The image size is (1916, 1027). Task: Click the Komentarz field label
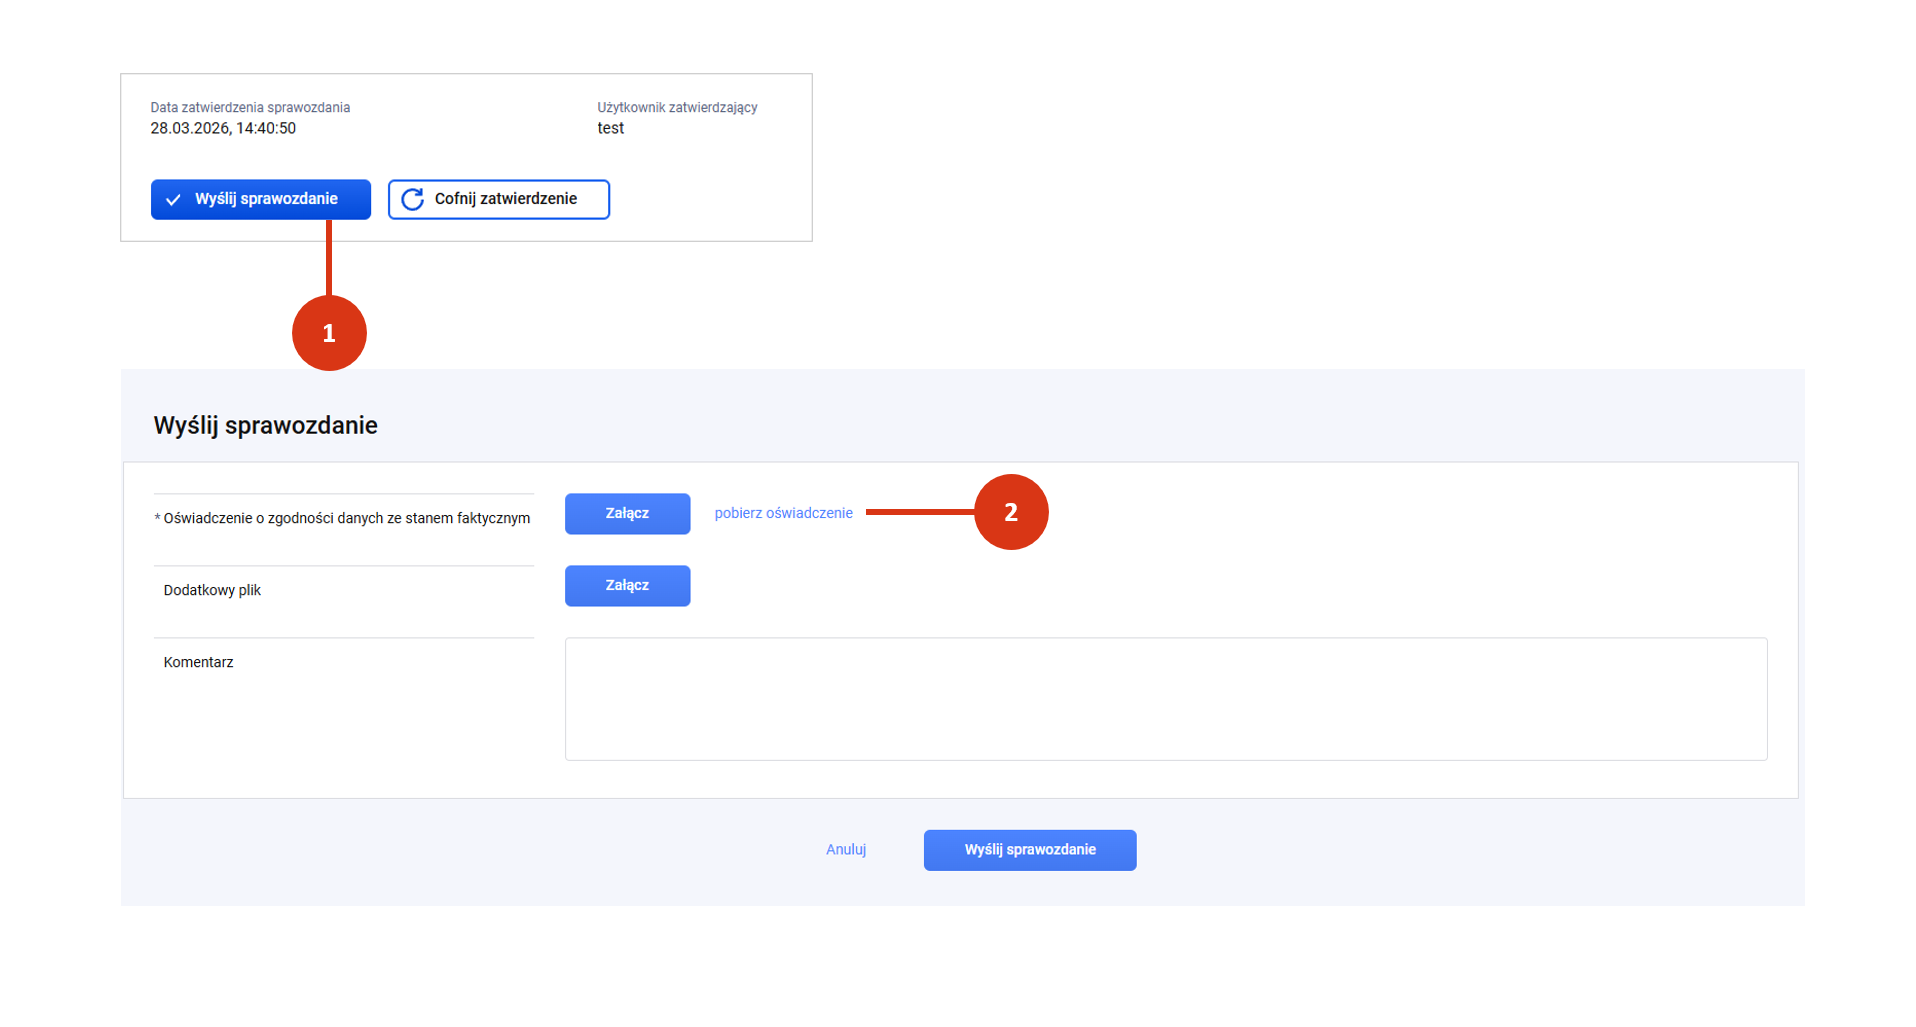[198, 662]
